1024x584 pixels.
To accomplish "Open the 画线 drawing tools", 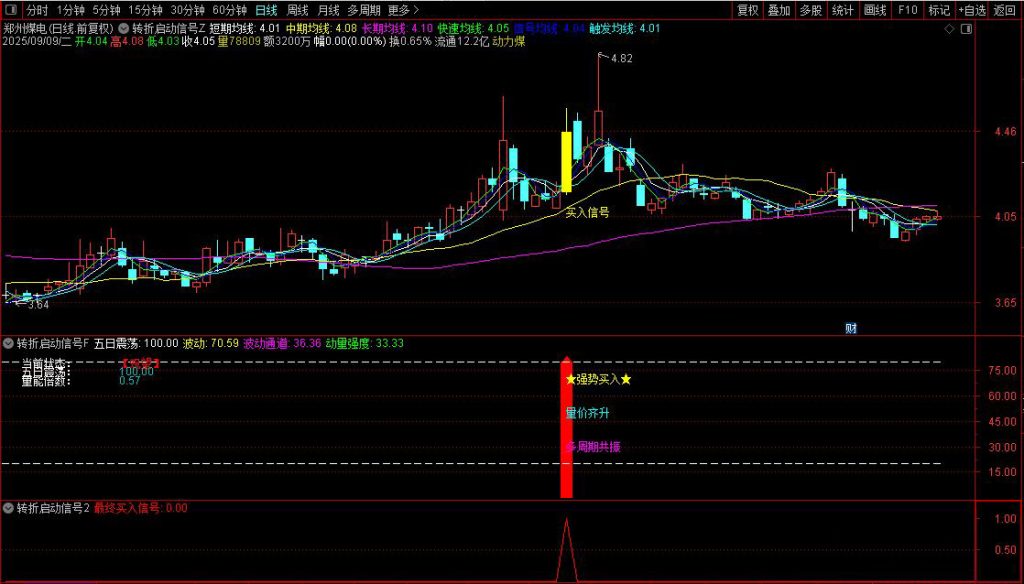I will tap(875, 10).
